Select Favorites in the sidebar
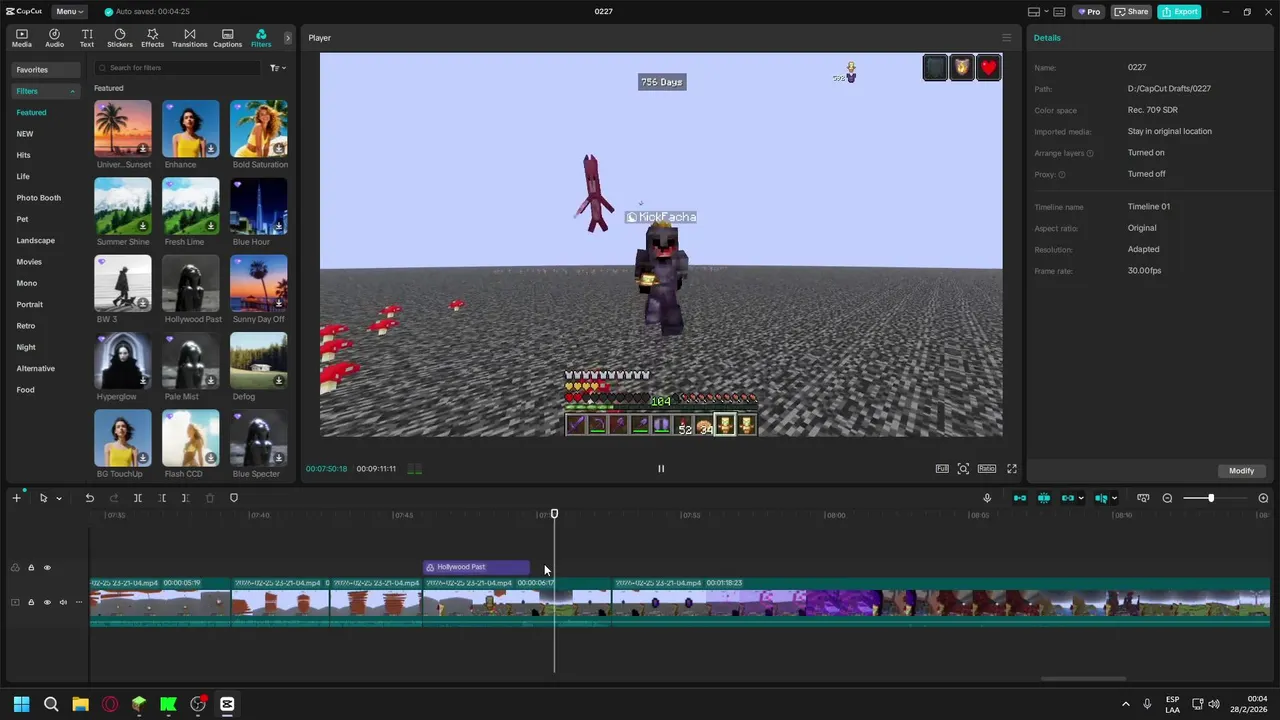The height and width of the screenshot is (720, 1280). click(x=46, y=70)
